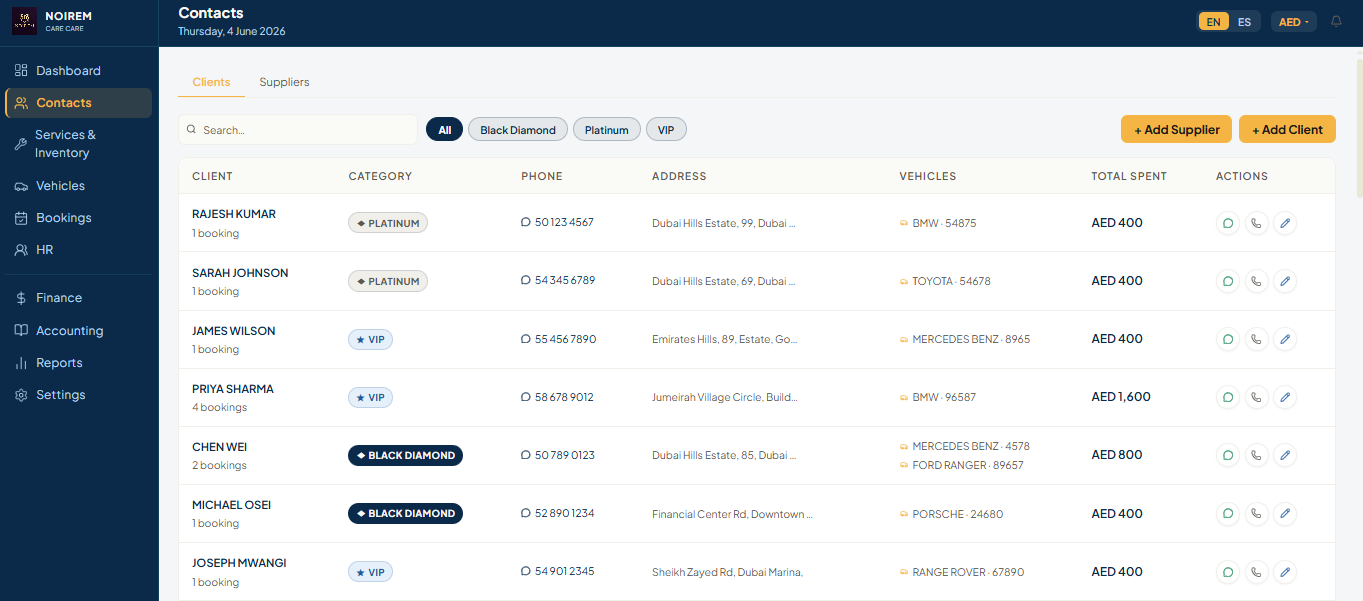Open notifications bell
The height and width of the screenshot is (601, 1363).
(1336, 21)
